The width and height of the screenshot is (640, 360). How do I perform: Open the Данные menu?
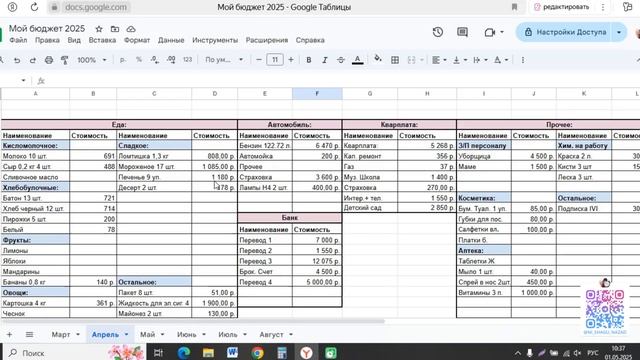(171, 40)
